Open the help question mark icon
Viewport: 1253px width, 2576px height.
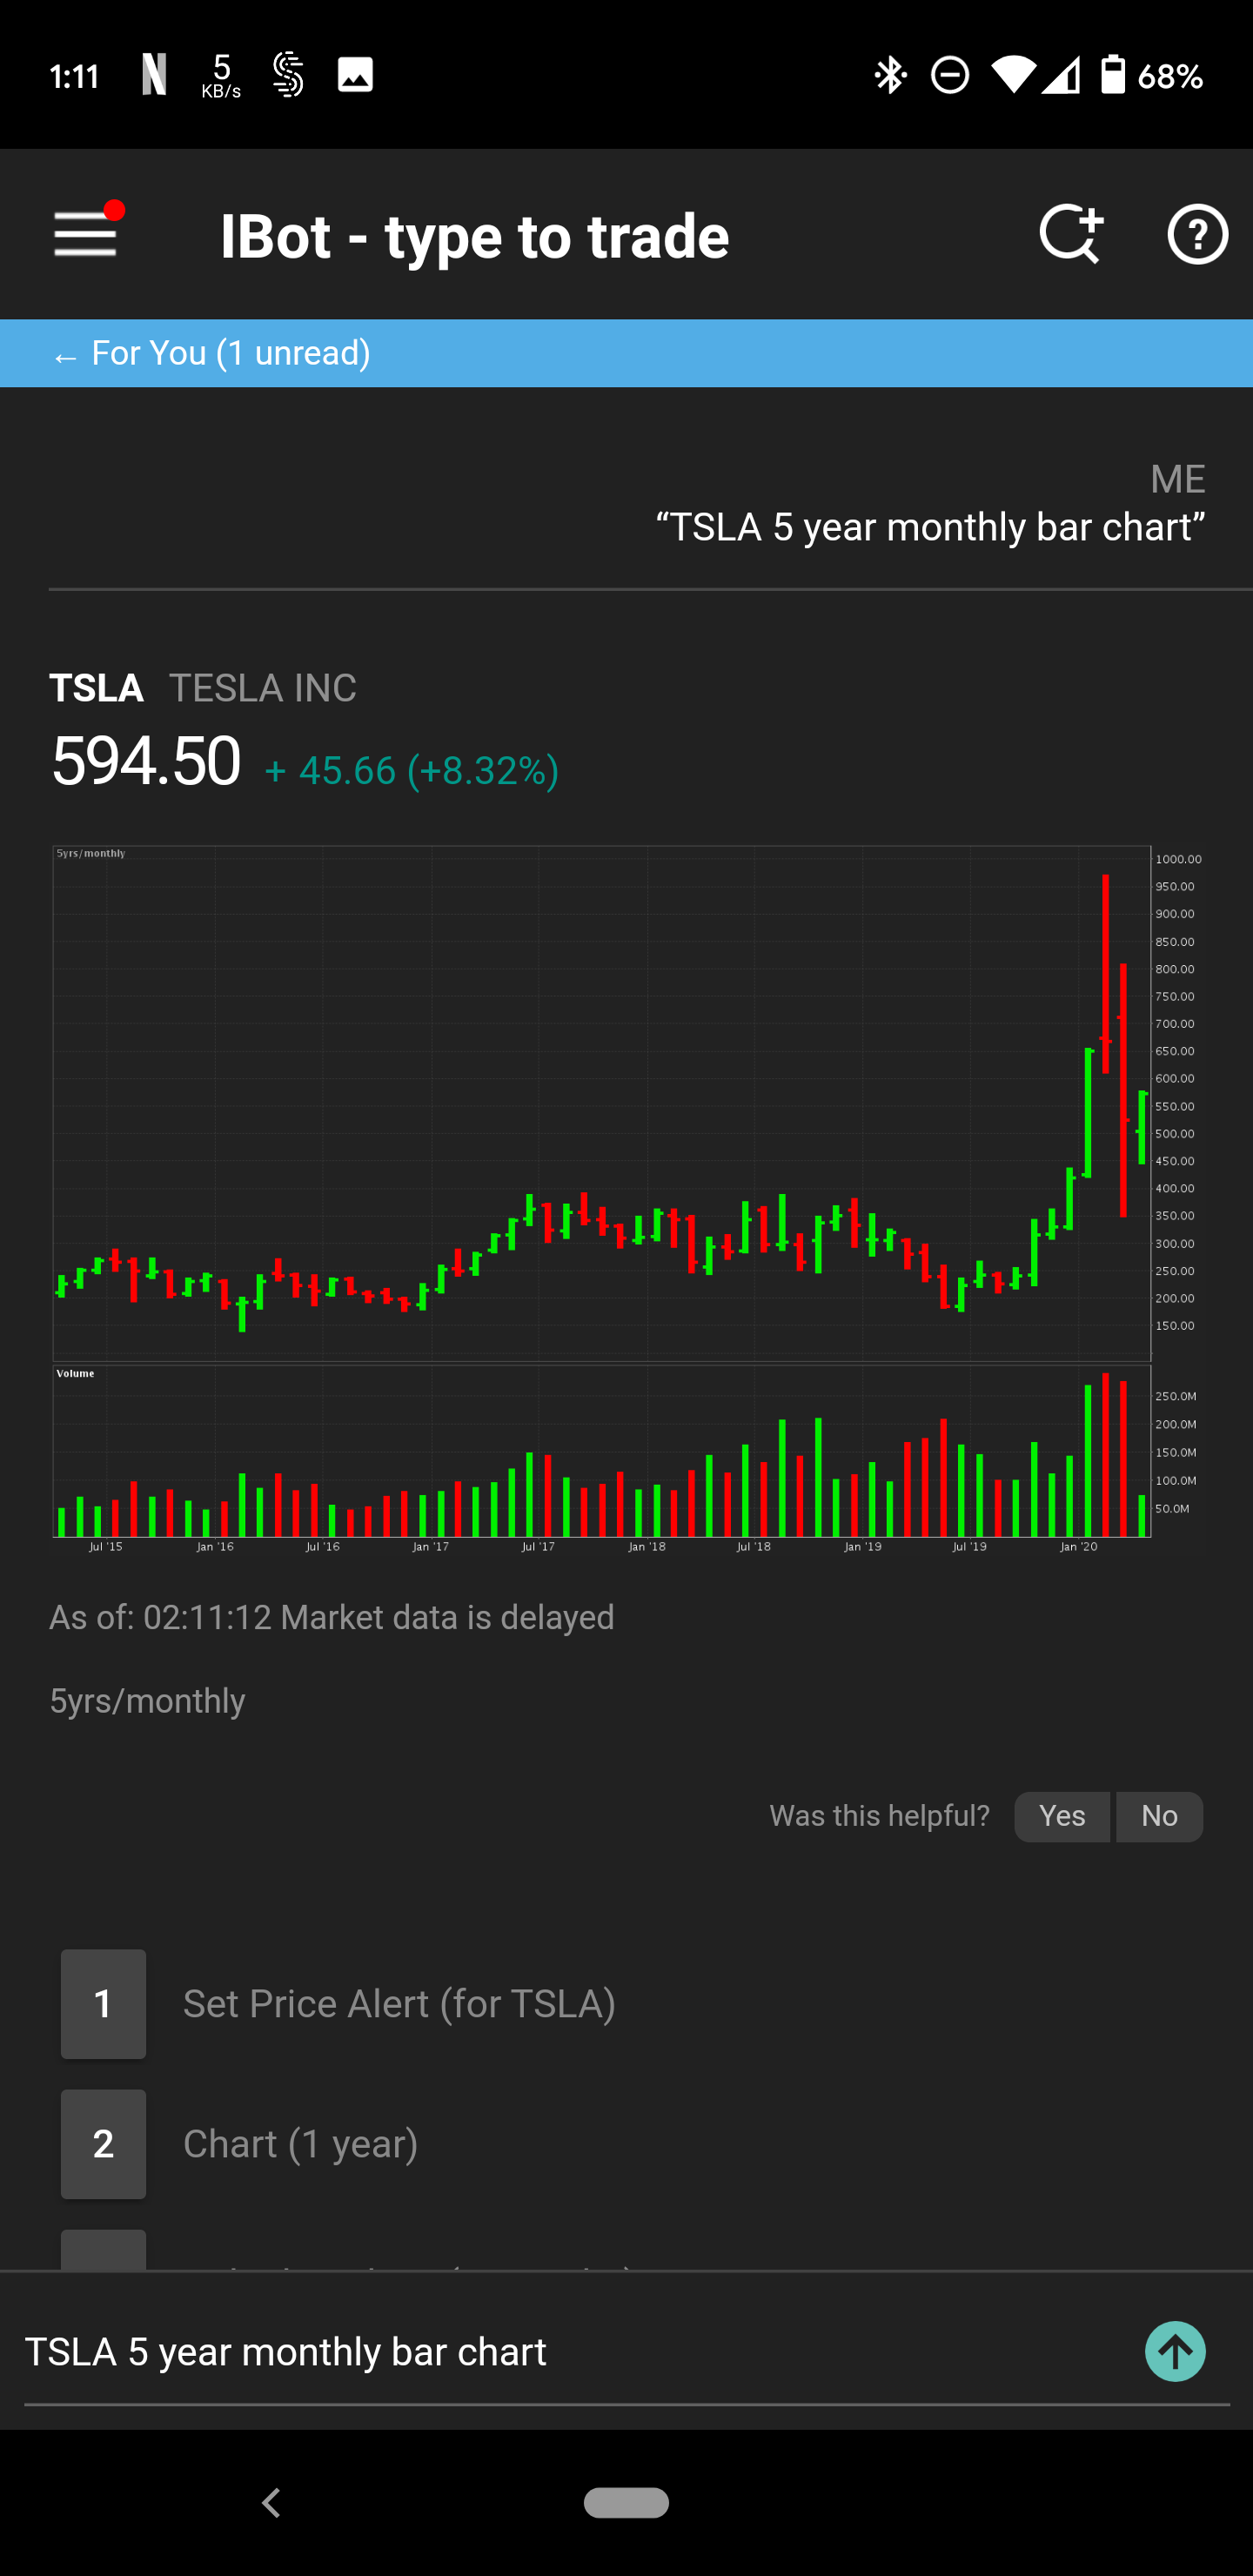click(x=1197, y=234)
